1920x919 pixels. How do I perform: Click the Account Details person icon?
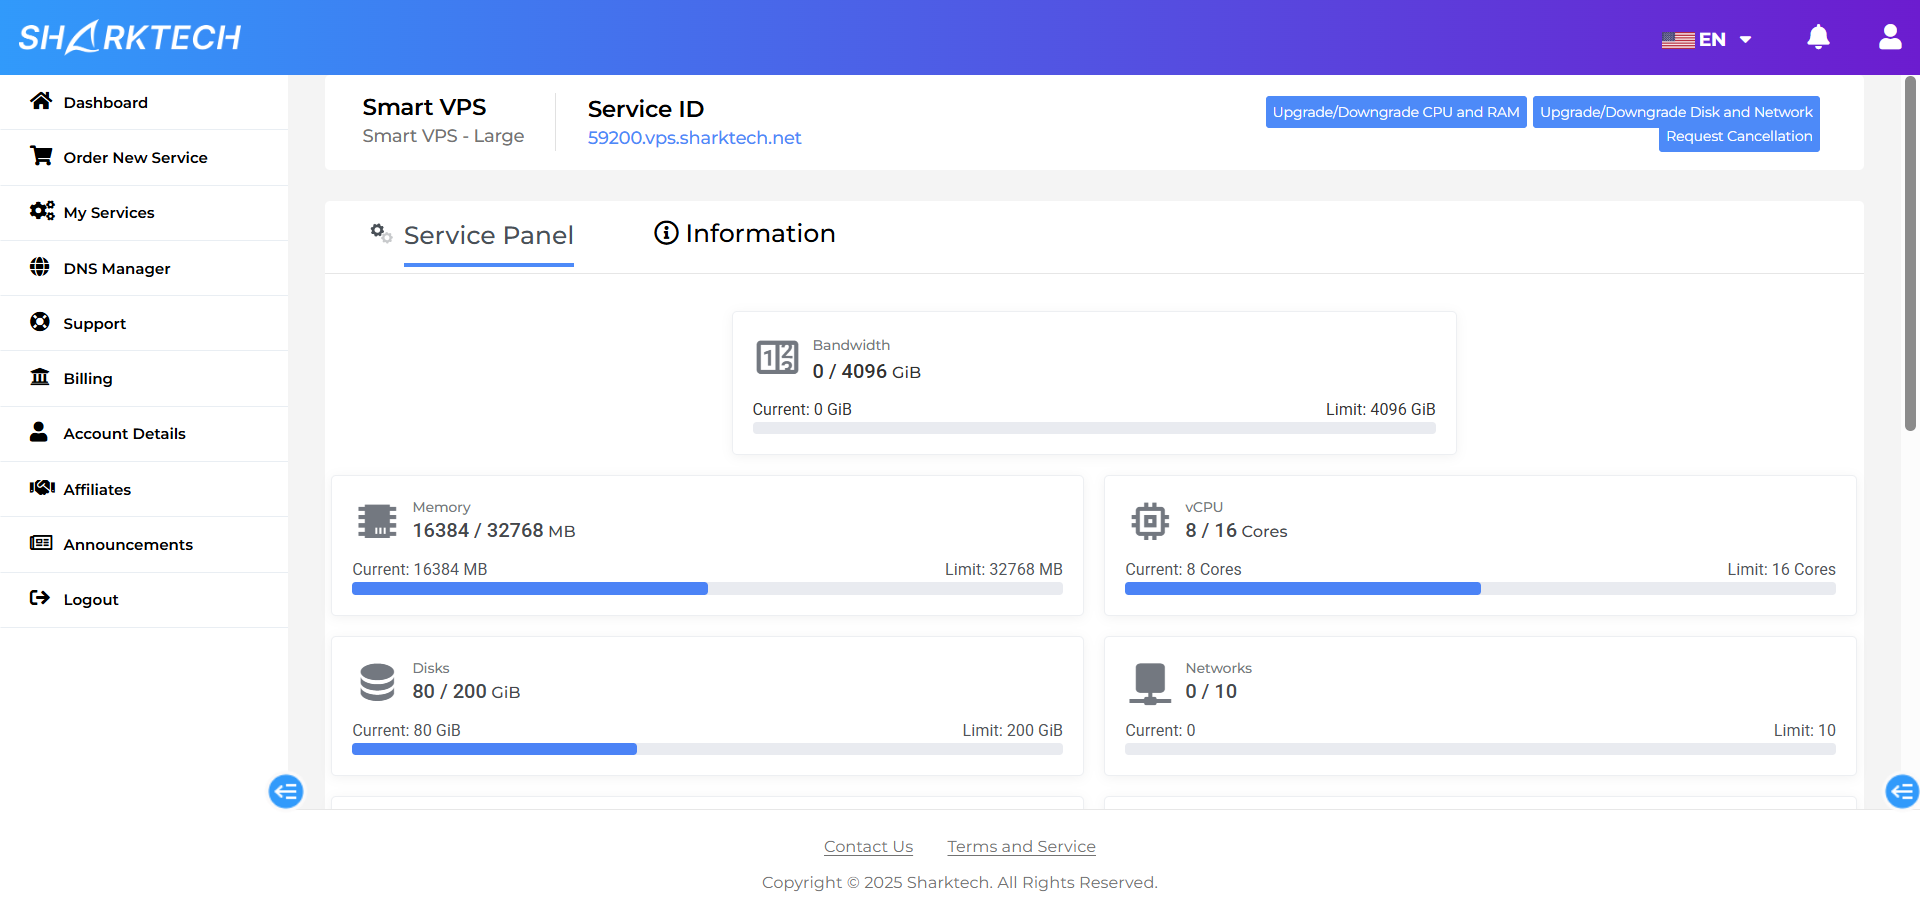tap(39, 432)
